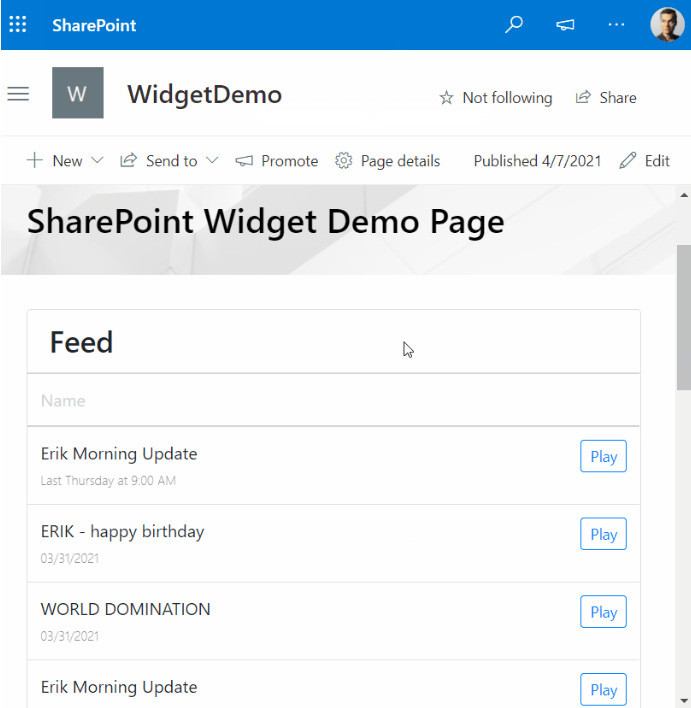Play ERIK - happy birthday item
This screenshot has height=708, width=691.
point(603,534)
